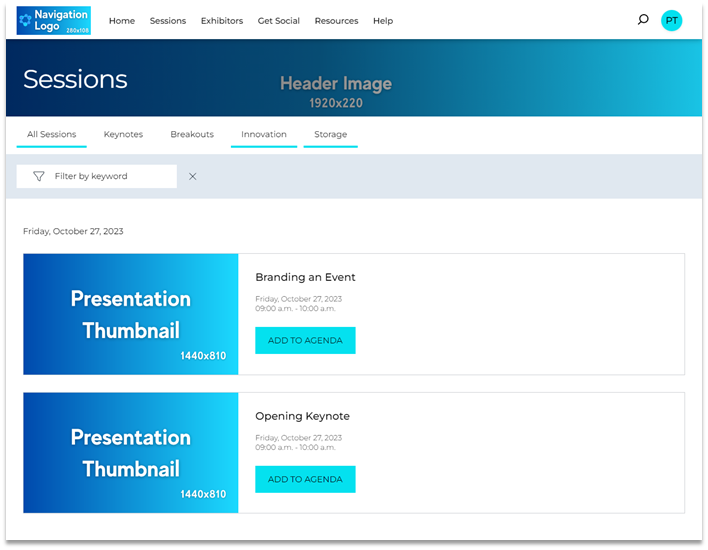Screen dimensions: 708x550
Task: Click the Branding an Event thumbnail
Action: click(x=131, y=314)
